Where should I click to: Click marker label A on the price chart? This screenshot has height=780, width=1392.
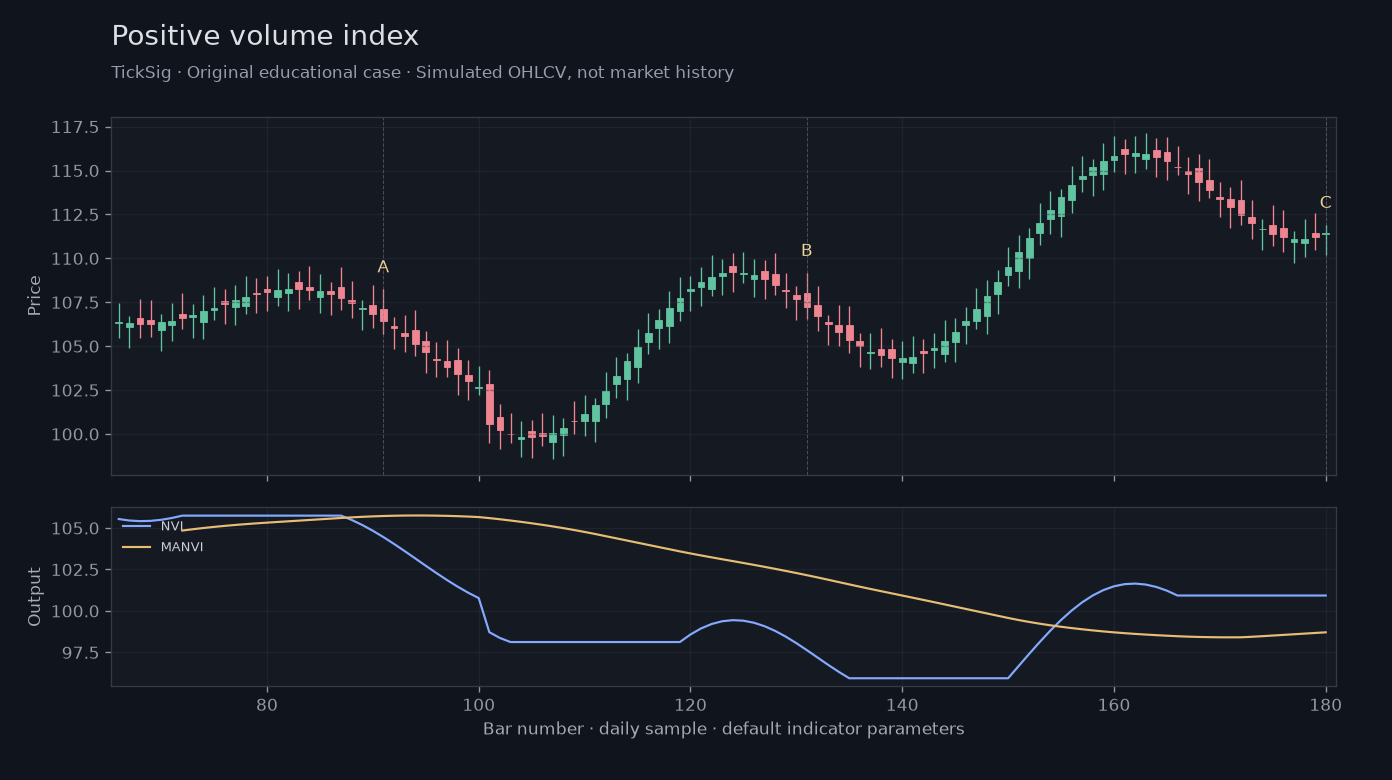point(383,267)
